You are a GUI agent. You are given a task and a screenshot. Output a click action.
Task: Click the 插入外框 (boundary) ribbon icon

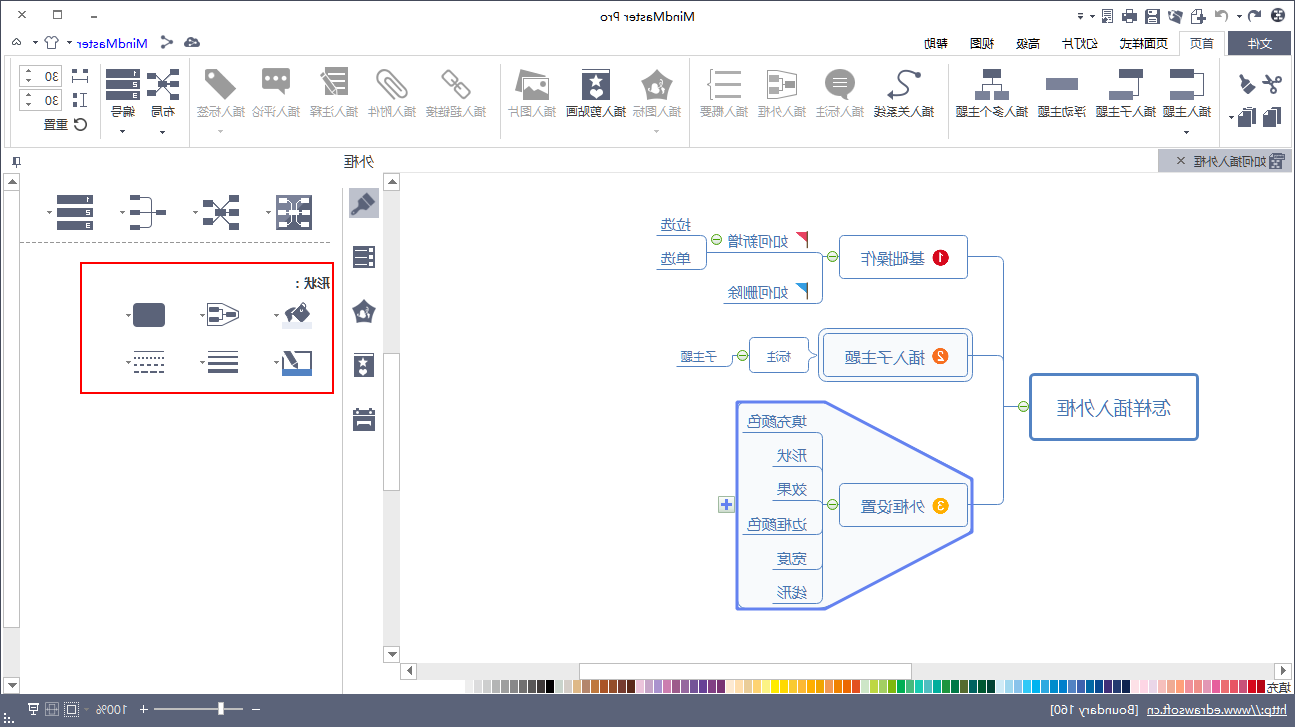[780, 85]
